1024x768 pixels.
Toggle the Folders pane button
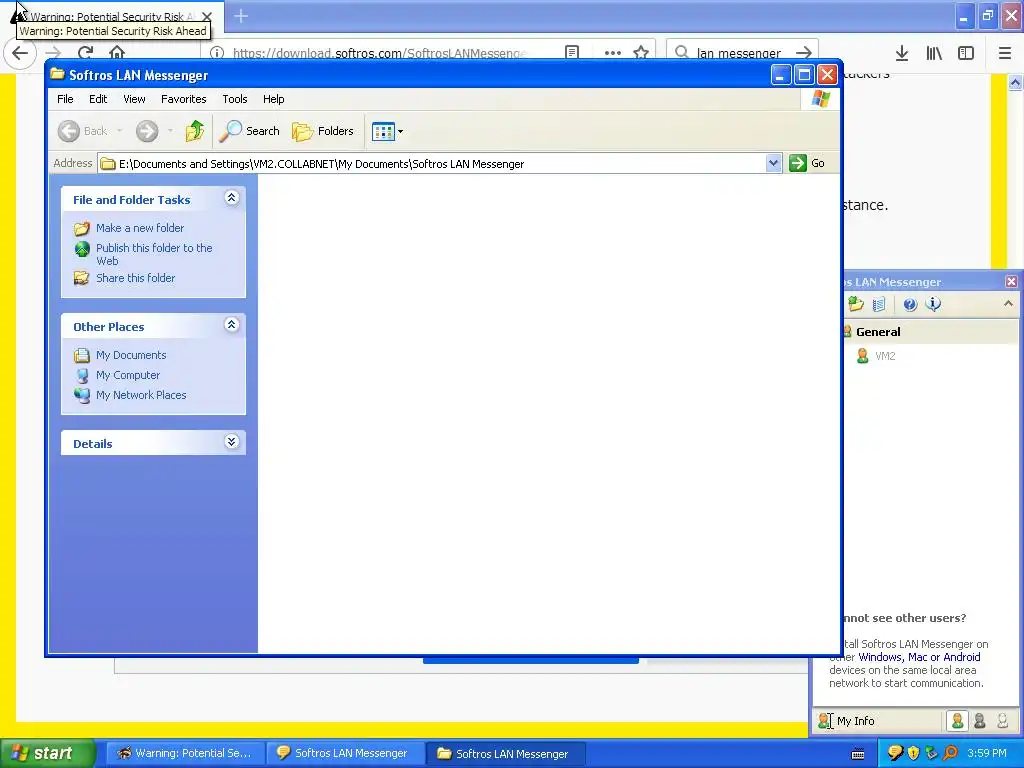(x=323, y=131)
